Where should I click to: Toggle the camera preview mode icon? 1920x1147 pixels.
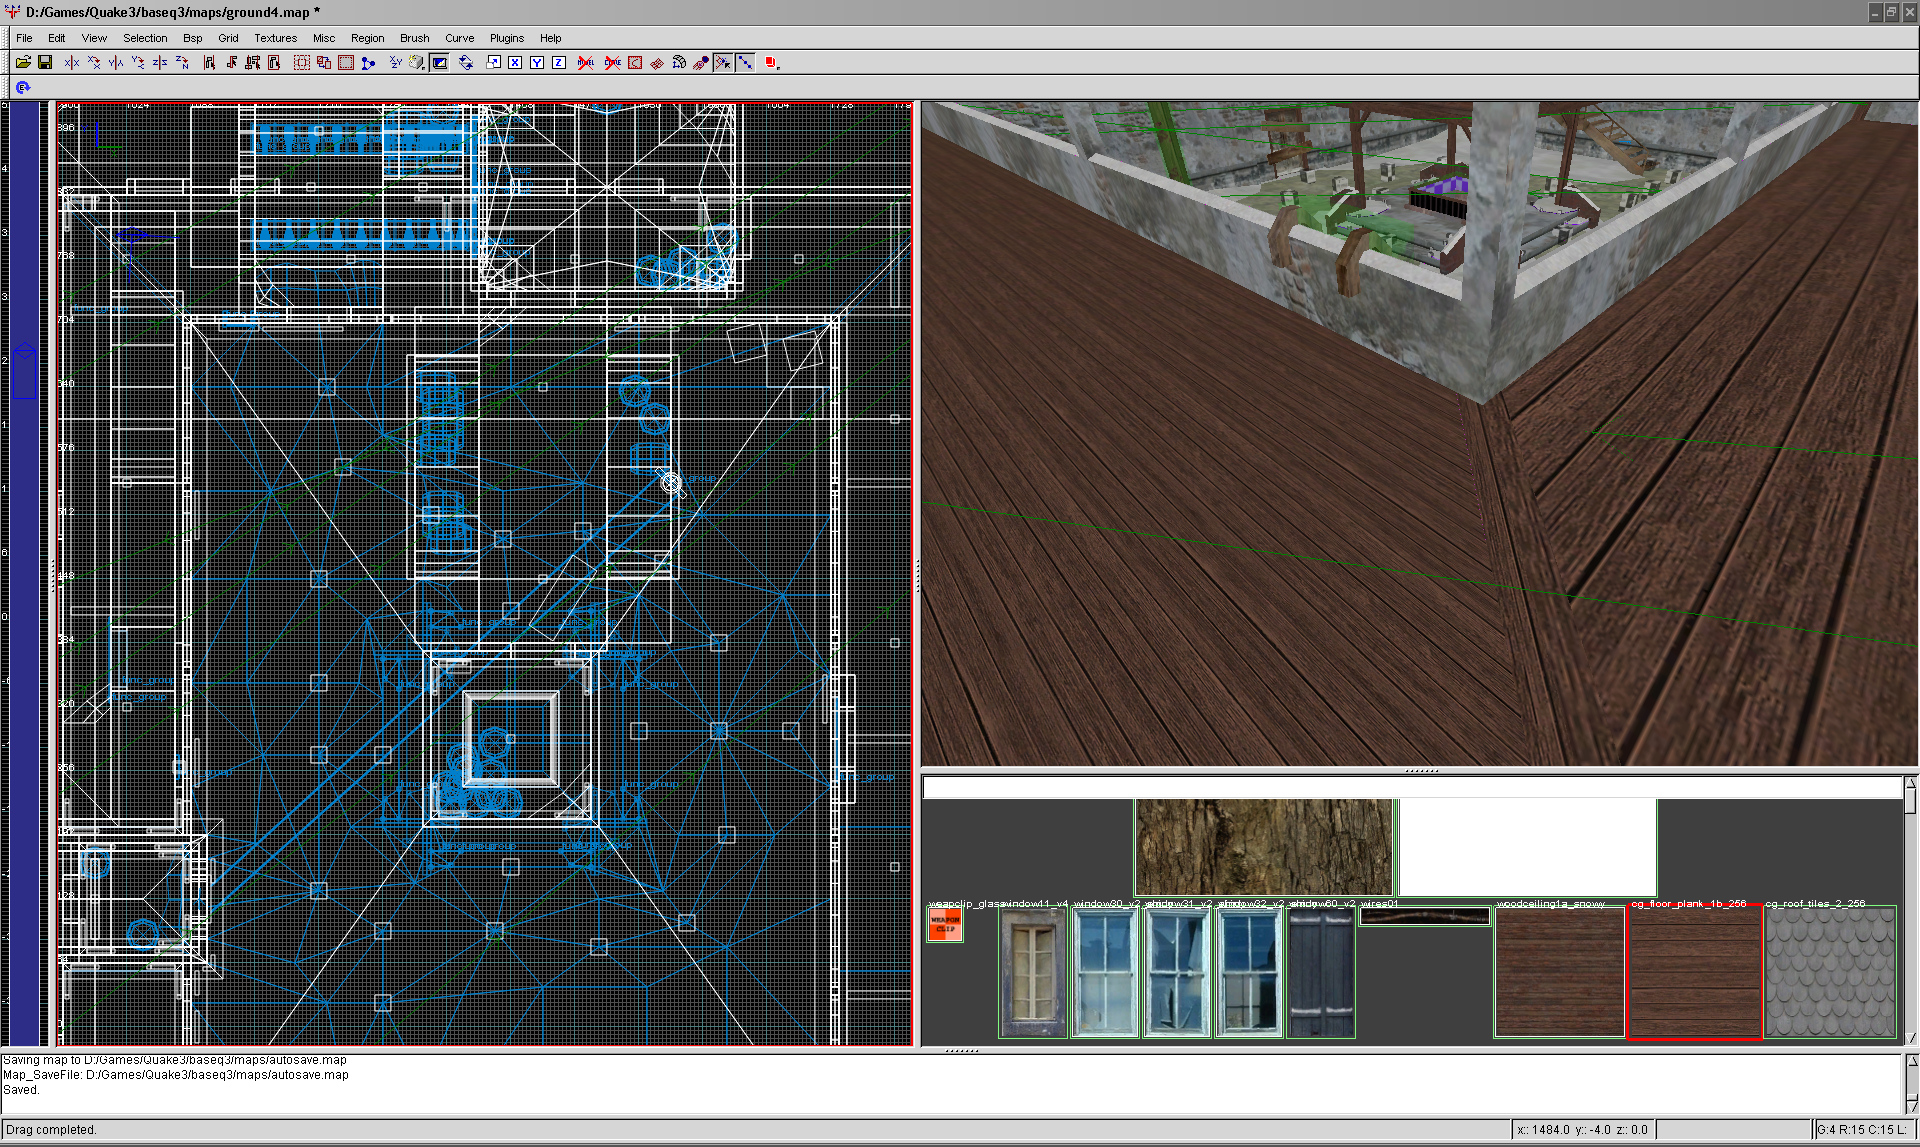tap(439, 62)
